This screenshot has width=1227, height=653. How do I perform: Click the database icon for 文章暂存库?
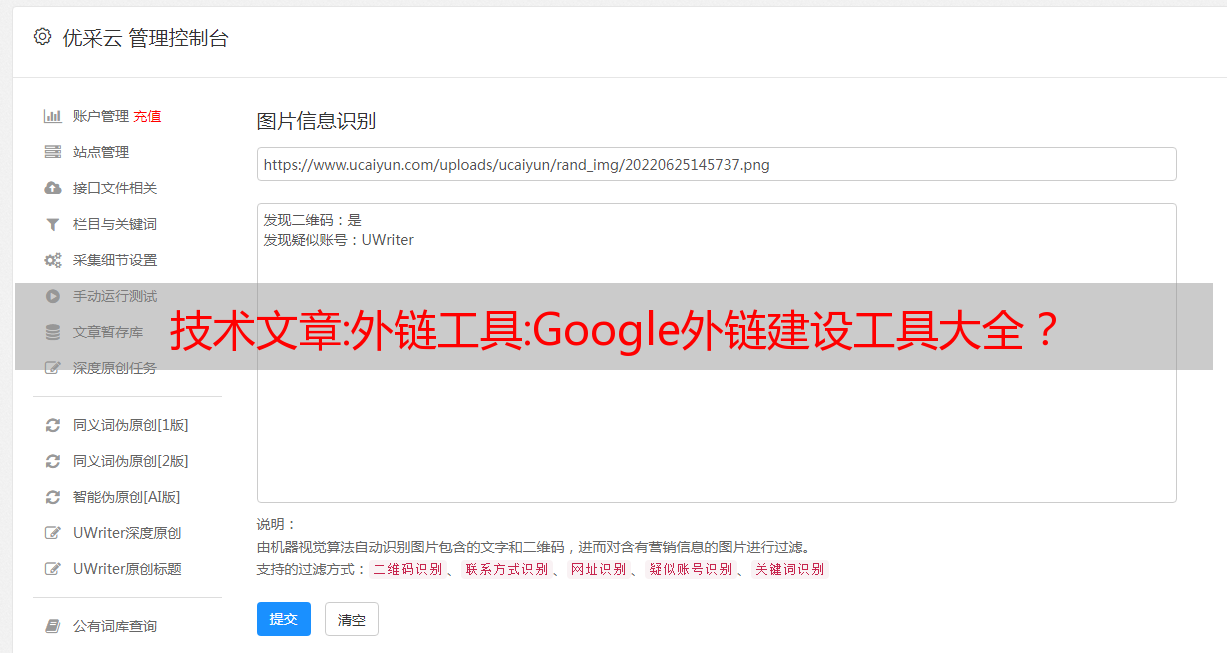coord(53,332)
